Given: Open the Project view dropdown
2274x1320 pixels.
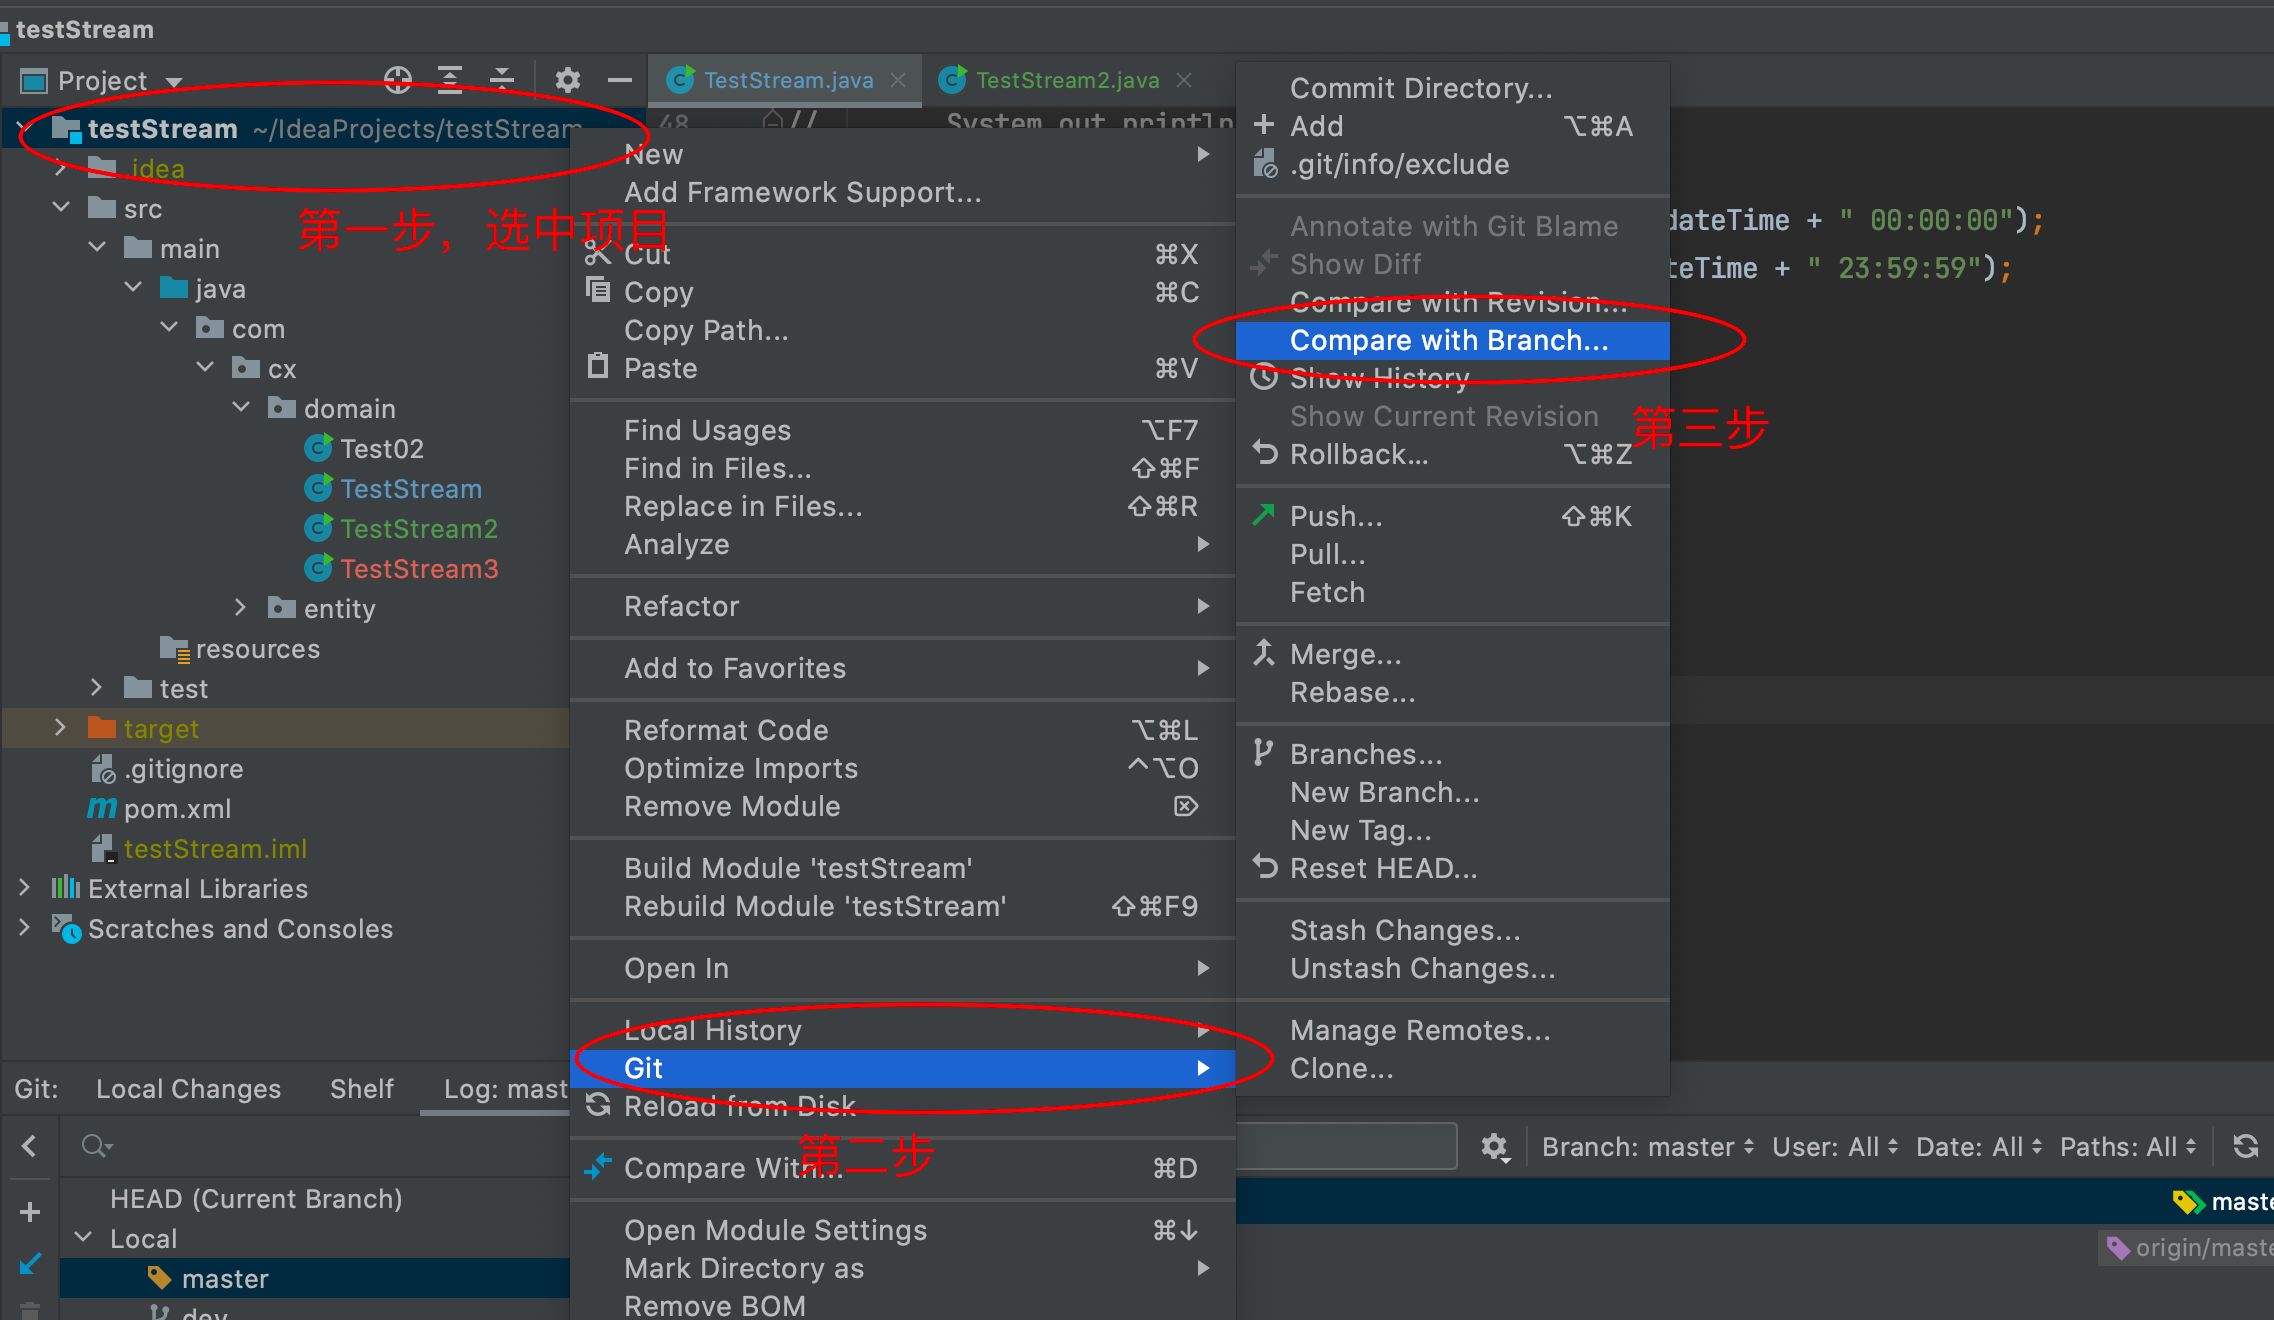Looking at the screenshot, I should pyautogui.click(x=174, y=82).
